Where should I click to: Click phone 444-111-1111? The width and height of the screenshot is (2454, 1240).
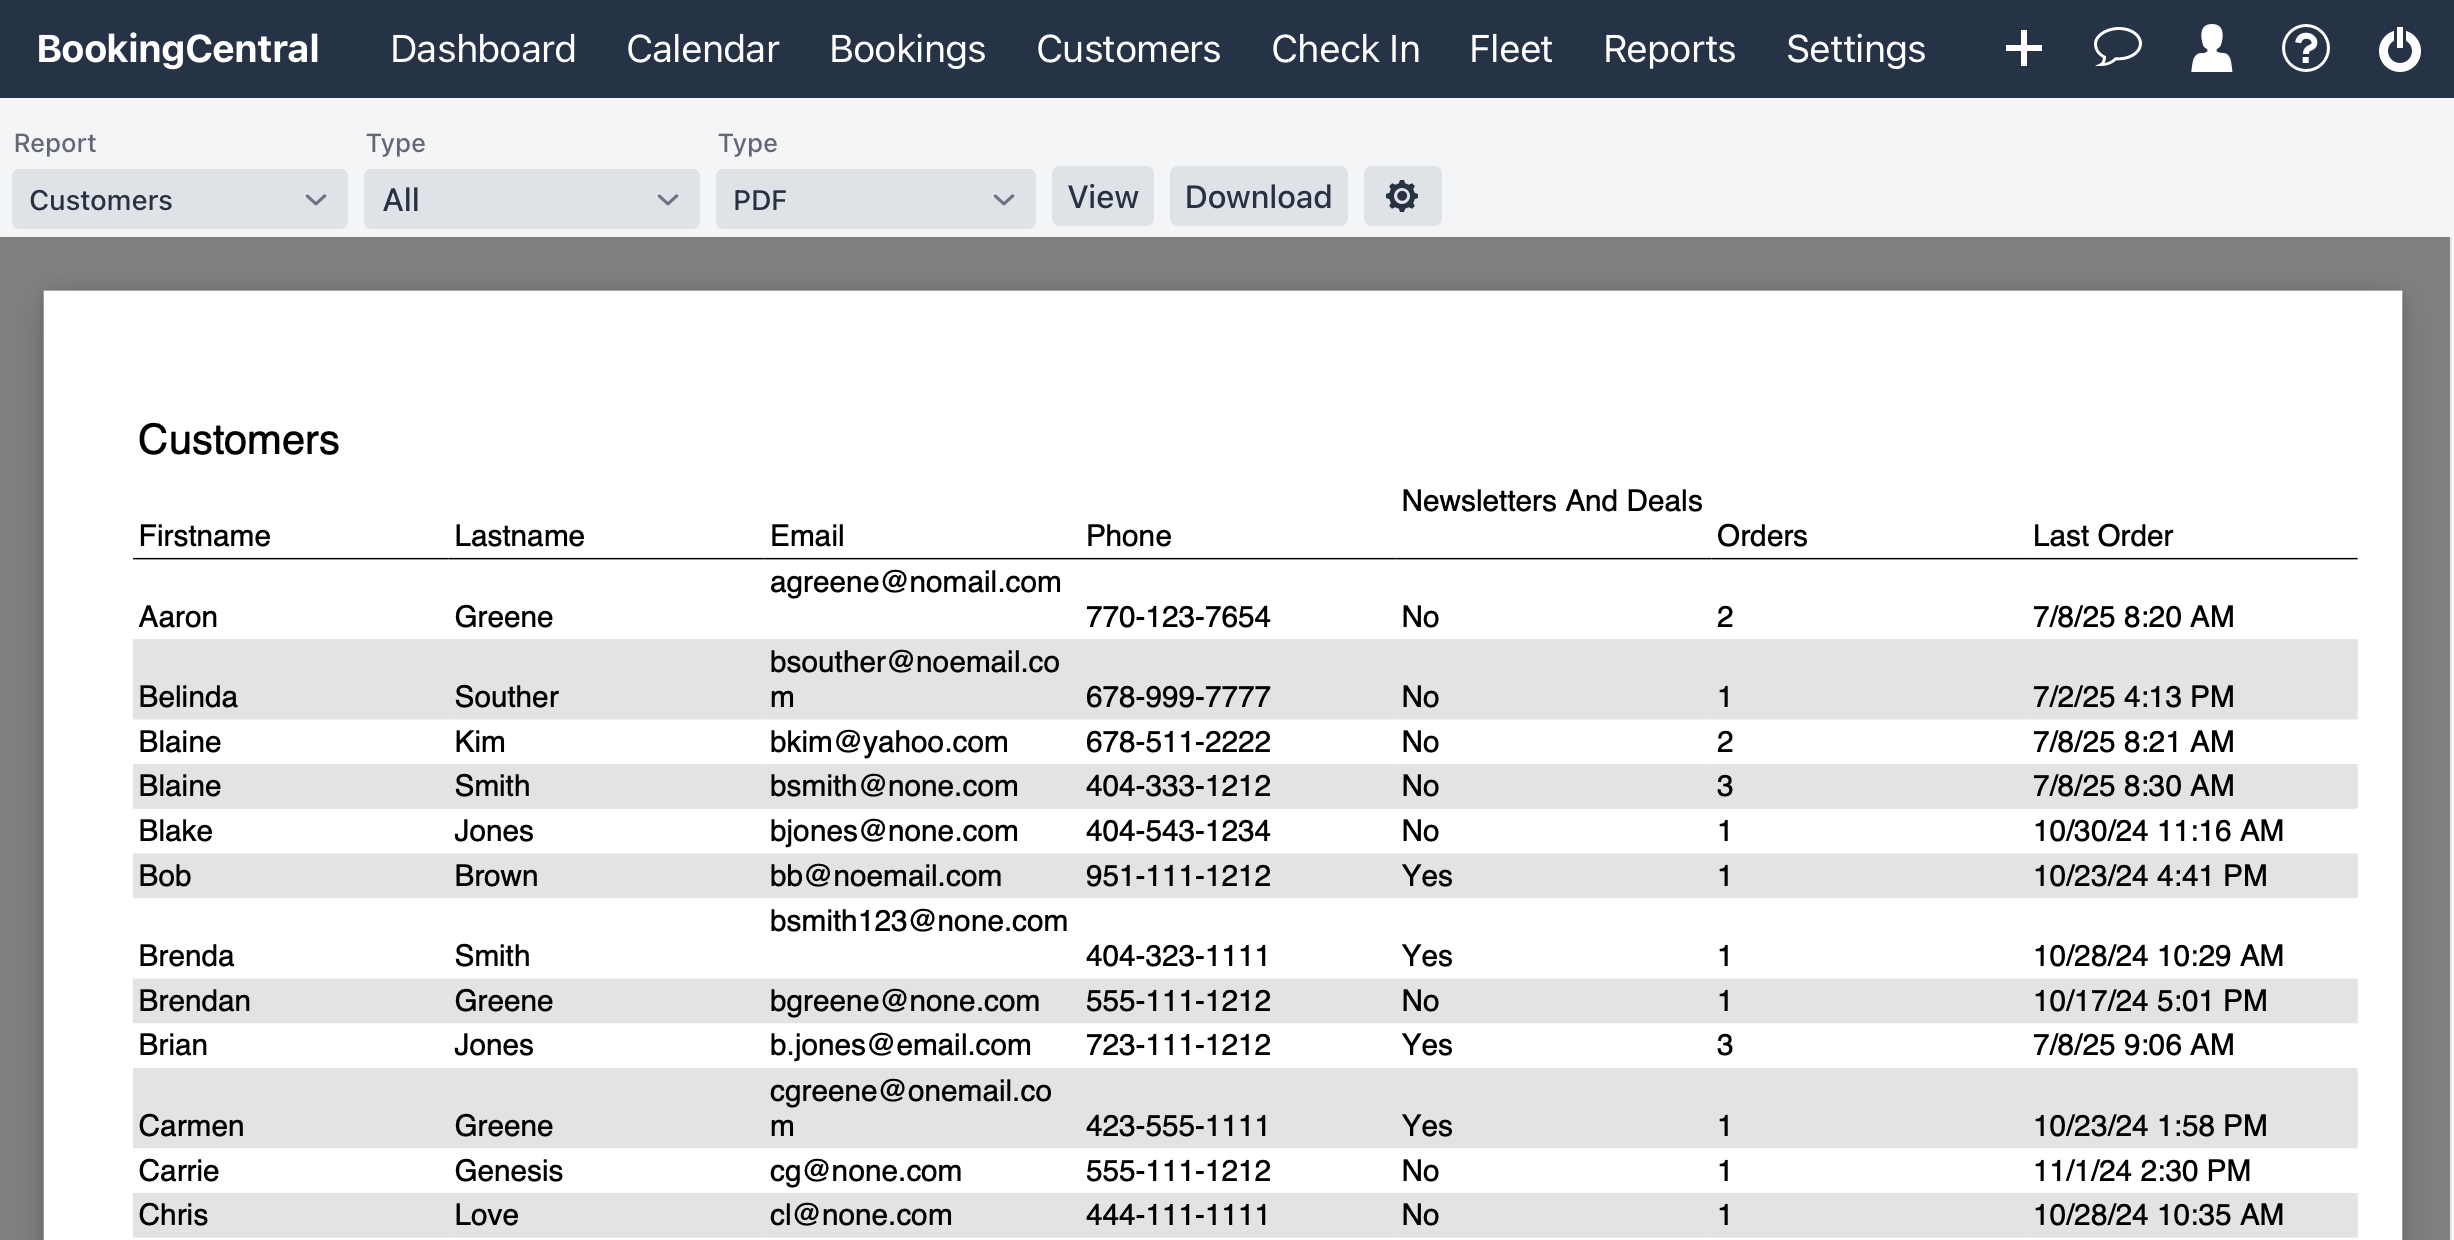tap(1178, 1215)
